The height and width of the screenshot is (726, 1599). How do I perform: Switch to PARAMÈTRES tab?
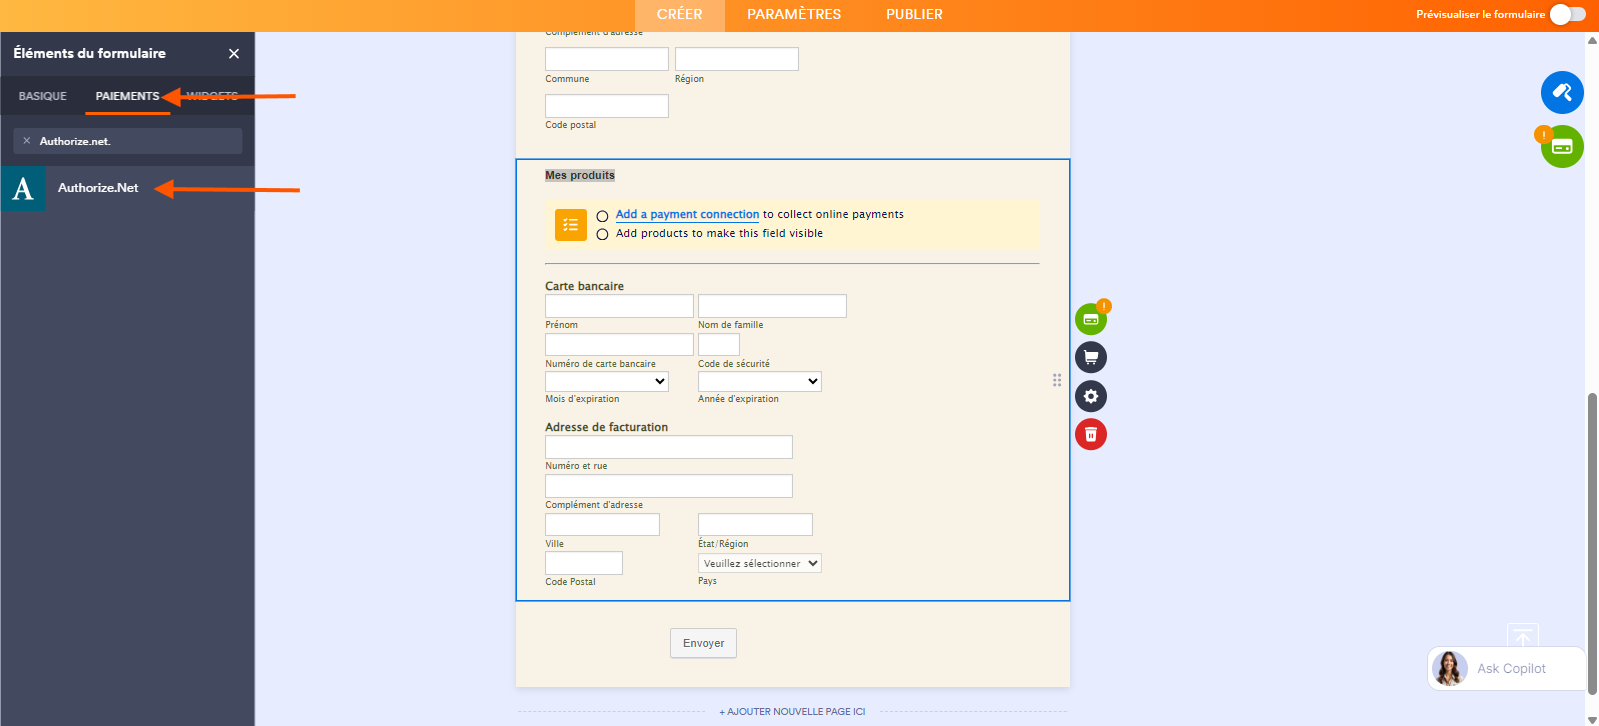point(794,15)
